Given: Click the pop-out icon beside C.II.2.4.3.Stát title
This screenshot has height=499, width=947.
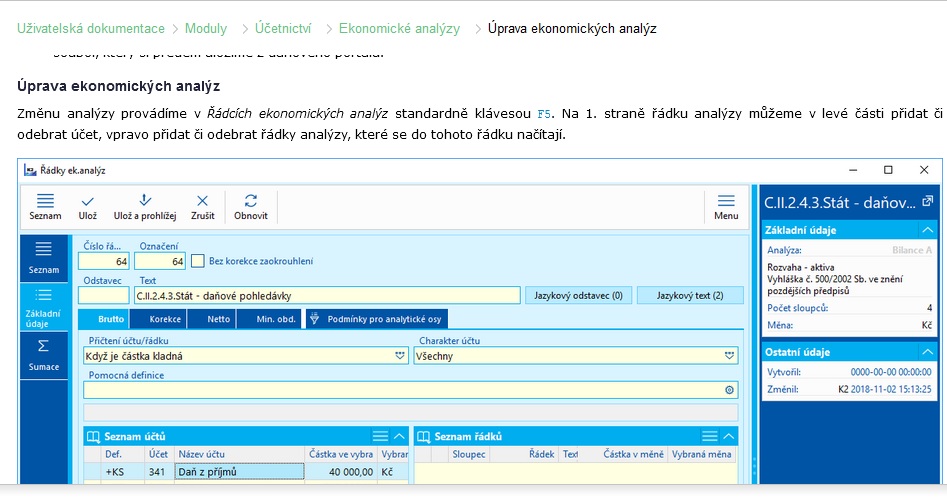Looking at the screenshot, I should point(927,201).
